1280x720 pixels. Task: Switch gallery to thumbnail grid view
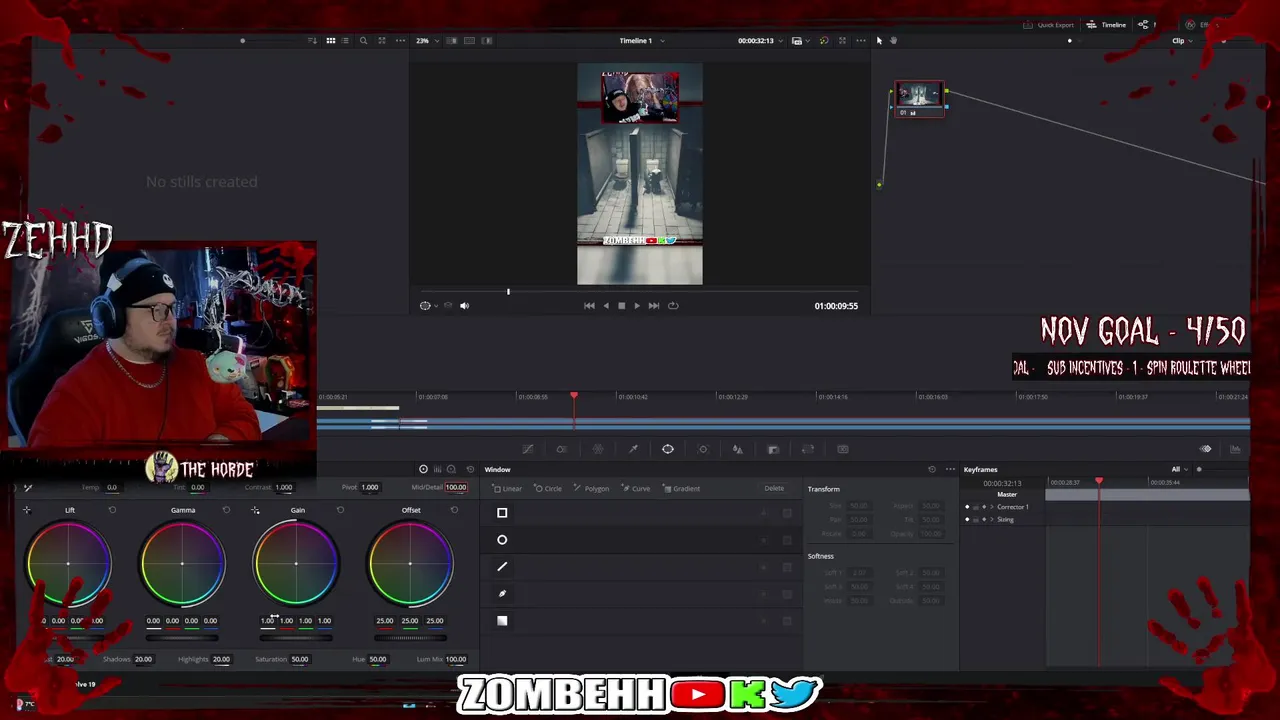coord(331,41)
